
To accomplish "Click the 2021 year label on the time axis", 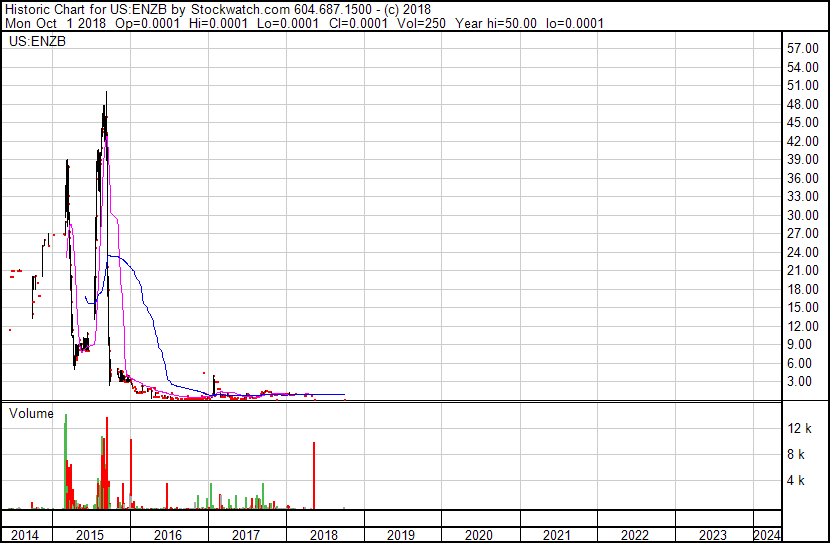I will click(557, 535).
